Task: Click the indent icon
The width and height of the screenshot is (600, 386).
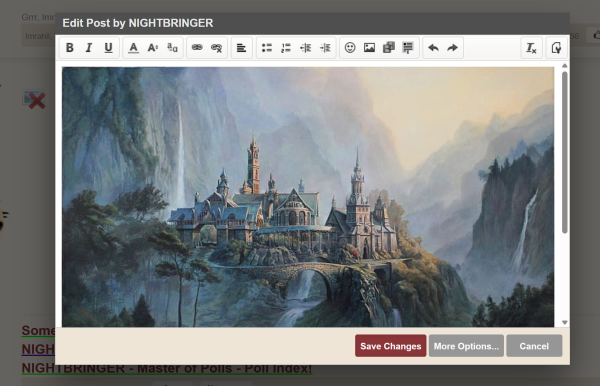Action: pyautogui.click(x=325, y=48)
